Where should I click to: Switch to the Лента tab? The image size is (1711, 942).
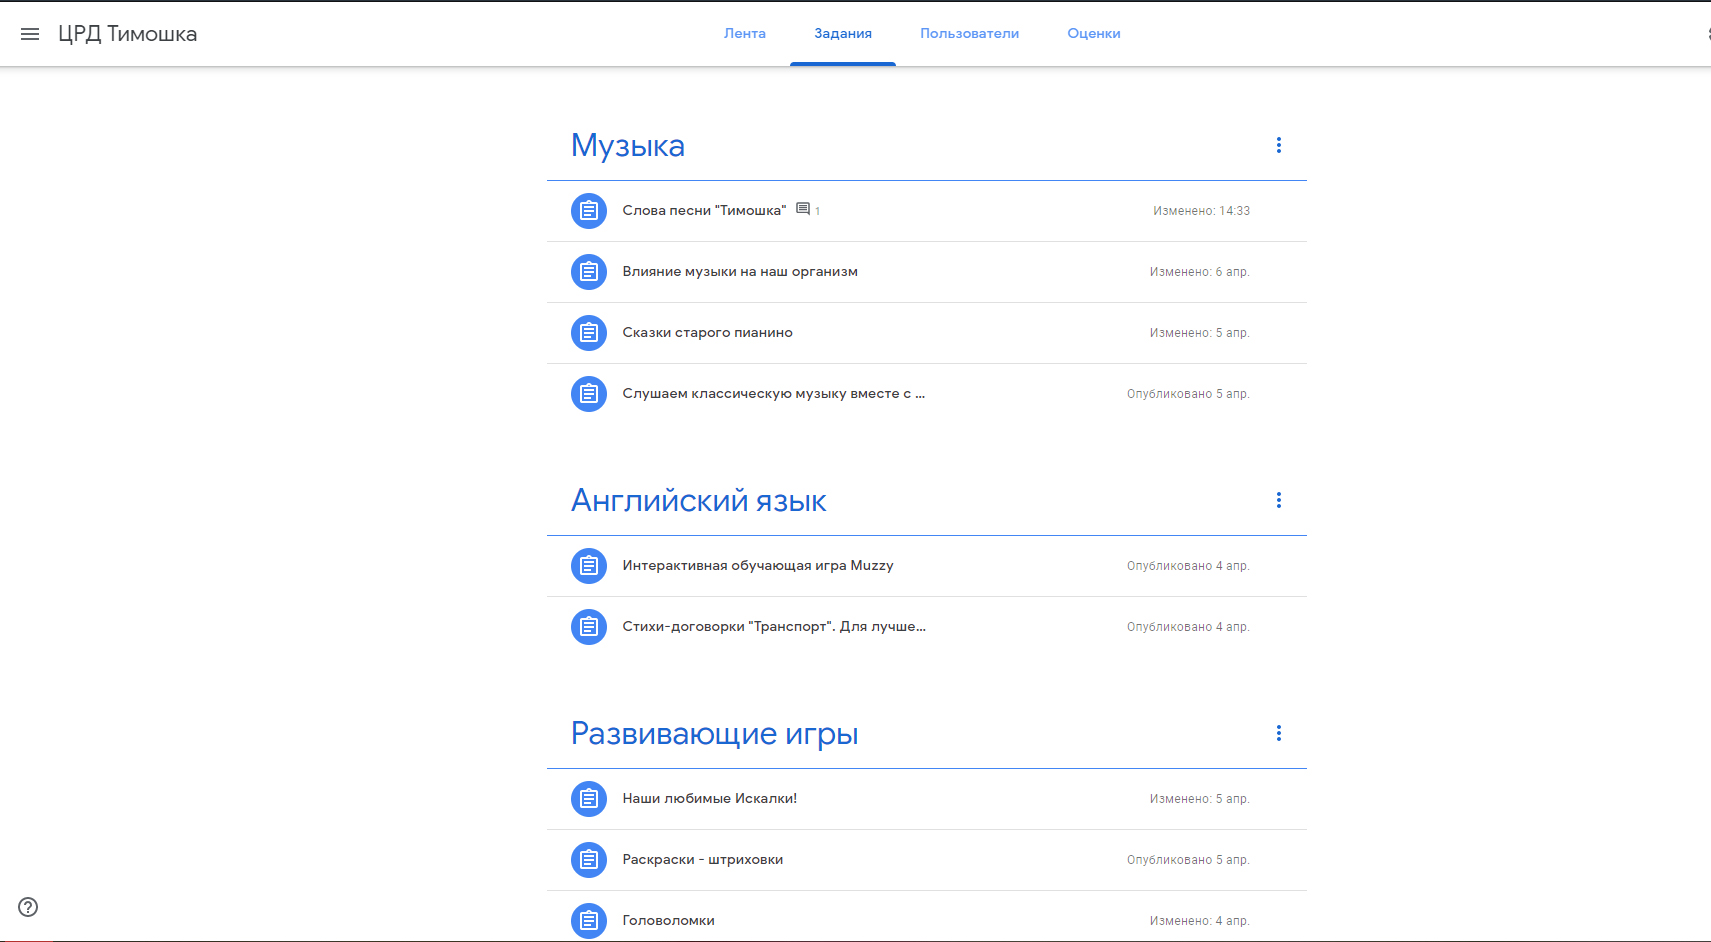click(745, 34)
